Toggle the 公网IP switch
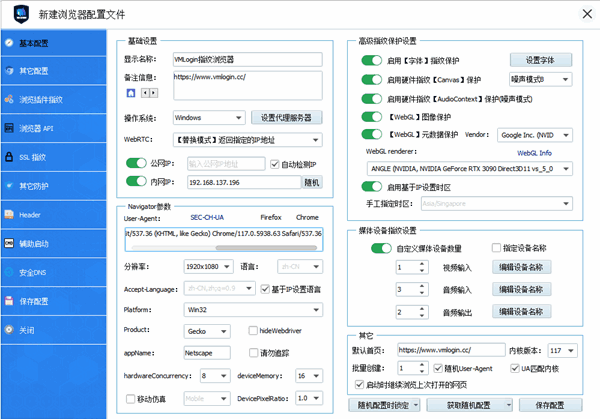 click(136, 164)
